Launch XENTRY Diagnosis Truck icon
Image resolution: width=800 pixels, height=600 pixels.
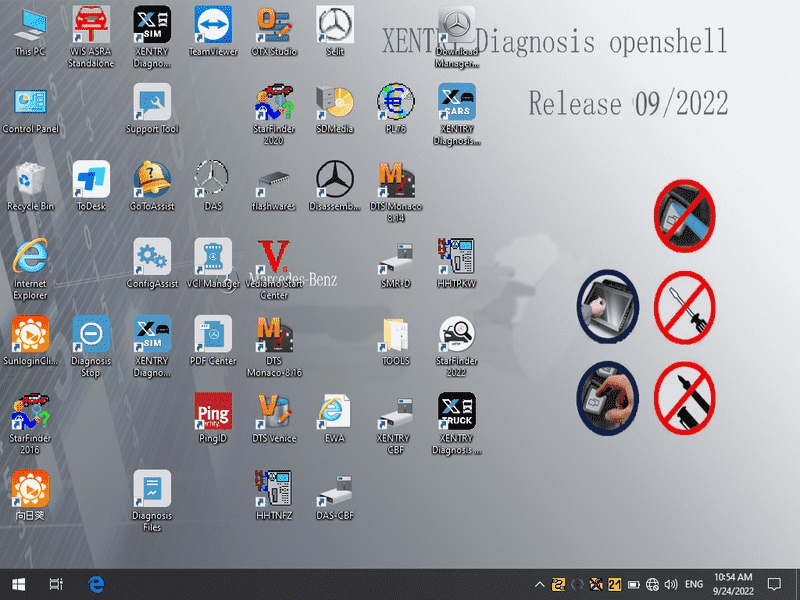pos(457,424)
